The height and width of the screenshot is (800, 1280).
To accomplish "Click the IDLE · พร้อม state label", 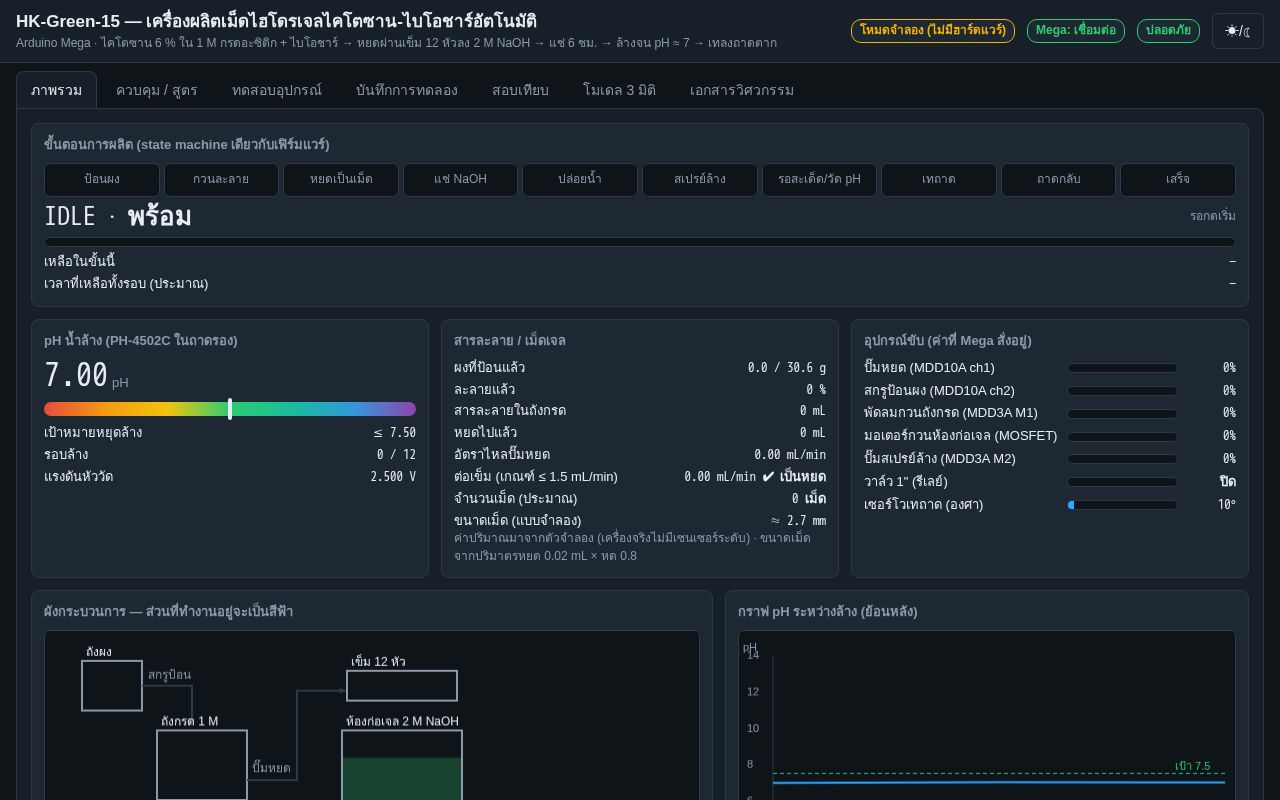I will coord(118,217).
